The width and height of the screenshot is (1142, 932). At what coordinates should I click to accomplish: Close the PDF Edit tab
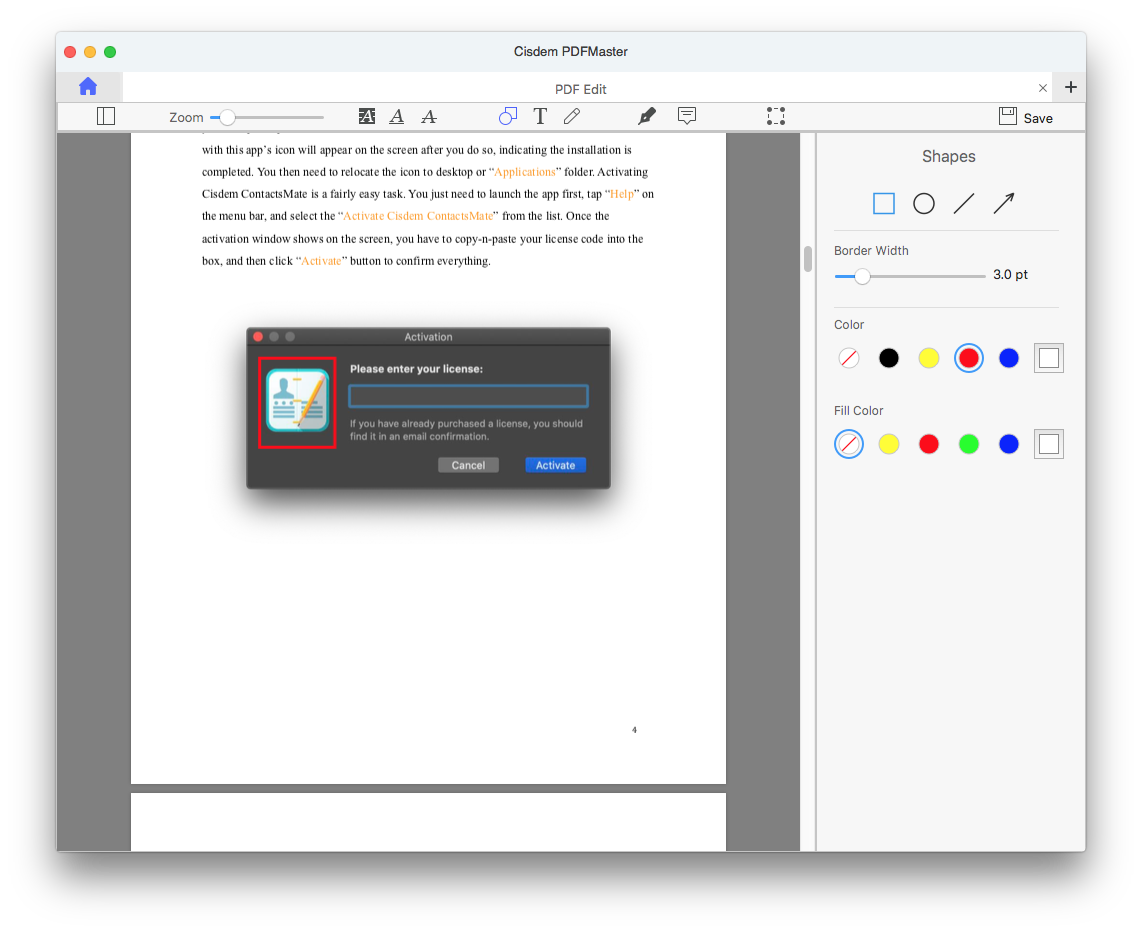(1042, 88)
